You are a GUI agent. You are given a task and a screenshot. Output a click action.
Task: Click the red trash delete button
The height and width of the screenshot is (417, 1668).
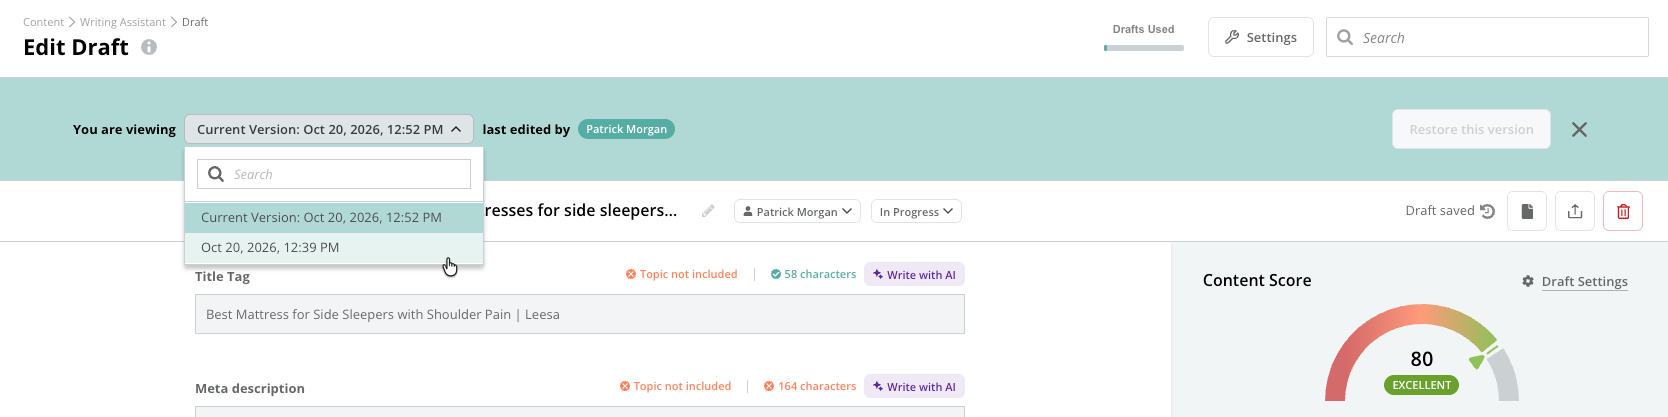1623,211
